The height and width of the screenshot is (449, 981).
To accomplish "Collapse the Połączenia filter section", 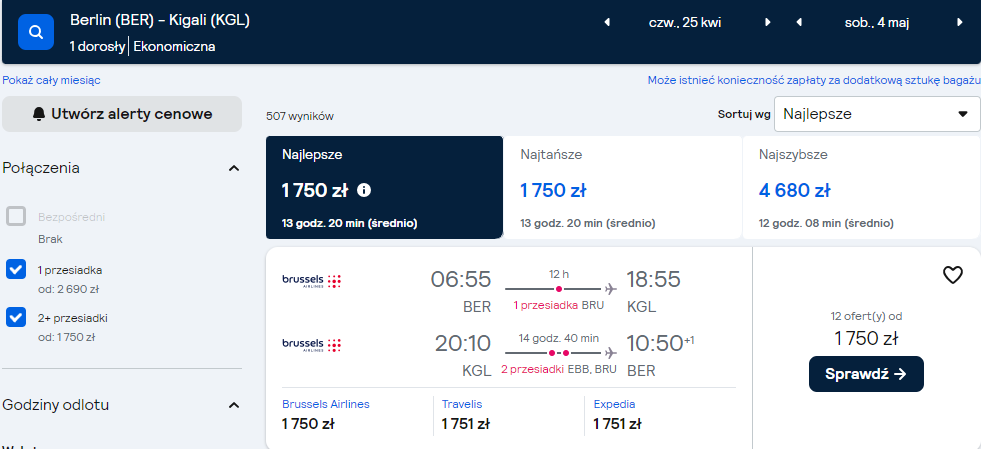I will 234,168.
